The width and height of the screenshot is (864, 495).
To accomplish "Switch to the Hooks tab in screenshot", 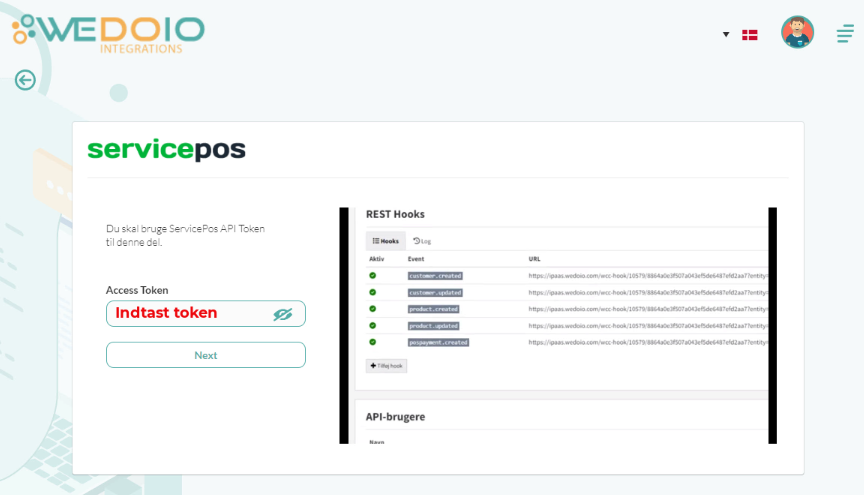I will tap(386, 241).
